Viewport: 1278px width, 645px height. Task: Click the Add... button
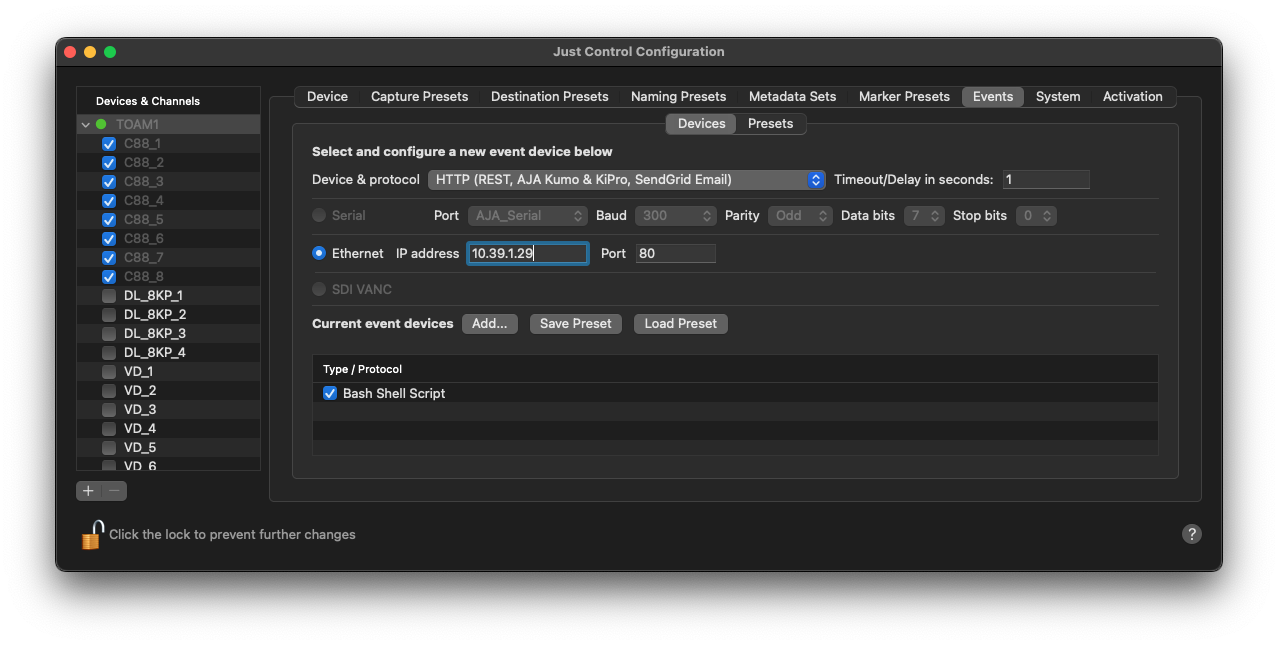pyautogui.click(x=490, y=324)
